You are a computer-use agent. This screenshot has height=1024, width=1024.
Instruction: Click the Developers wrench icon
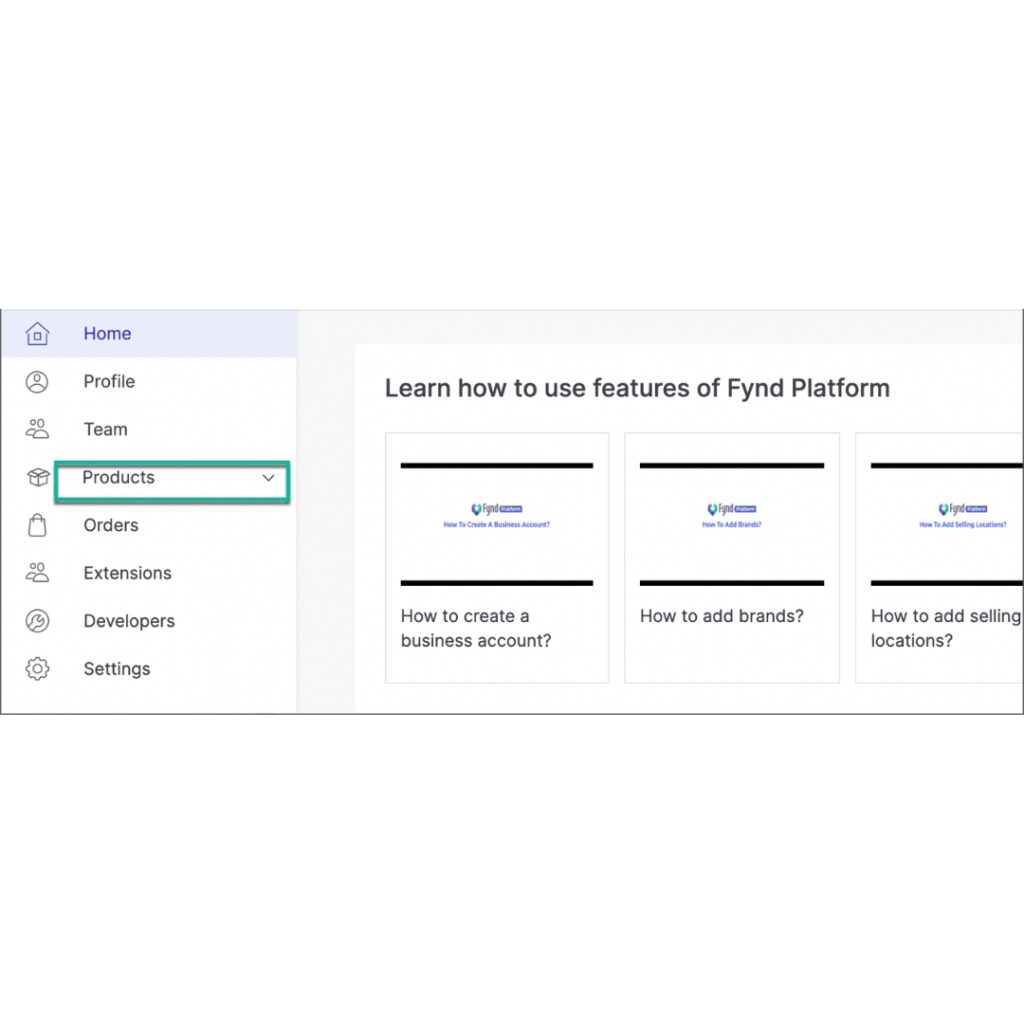(x=37, y=622)
